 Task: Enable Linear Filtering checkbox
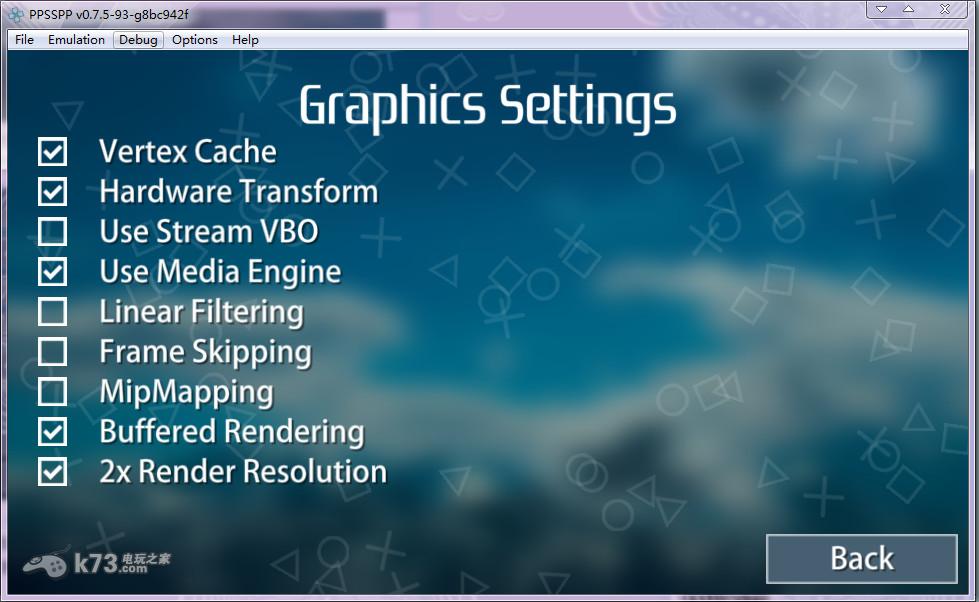(52, 312)
